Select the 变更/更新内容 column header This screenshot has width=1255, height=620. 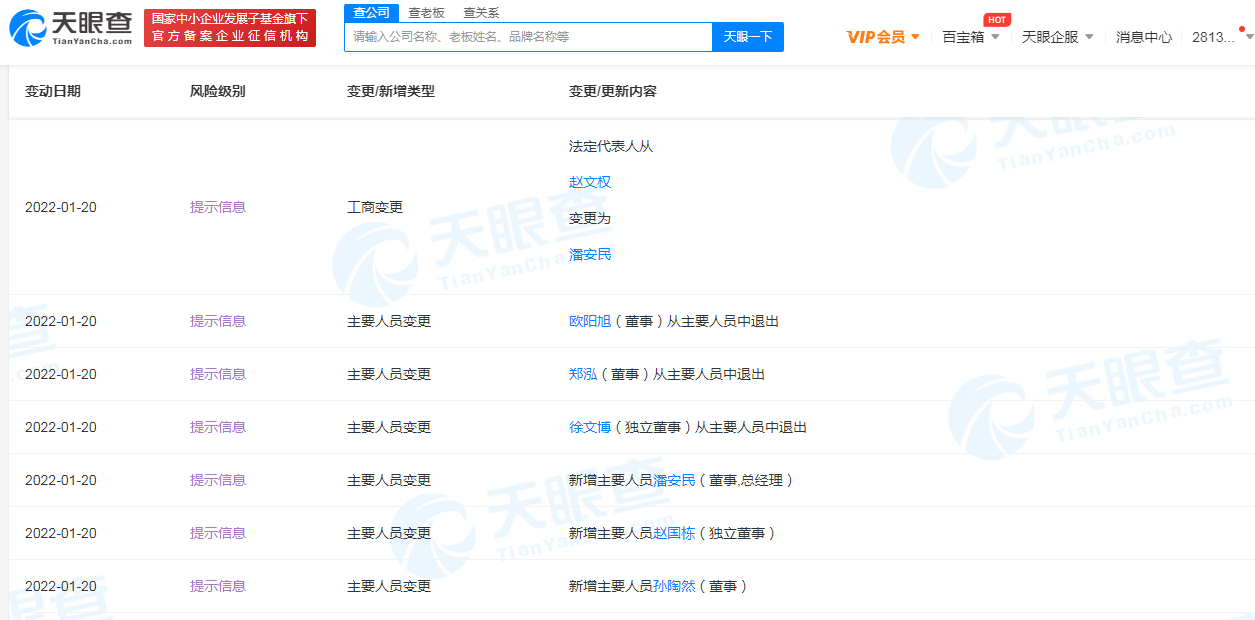pyautogui.click(x=613, y=91)
